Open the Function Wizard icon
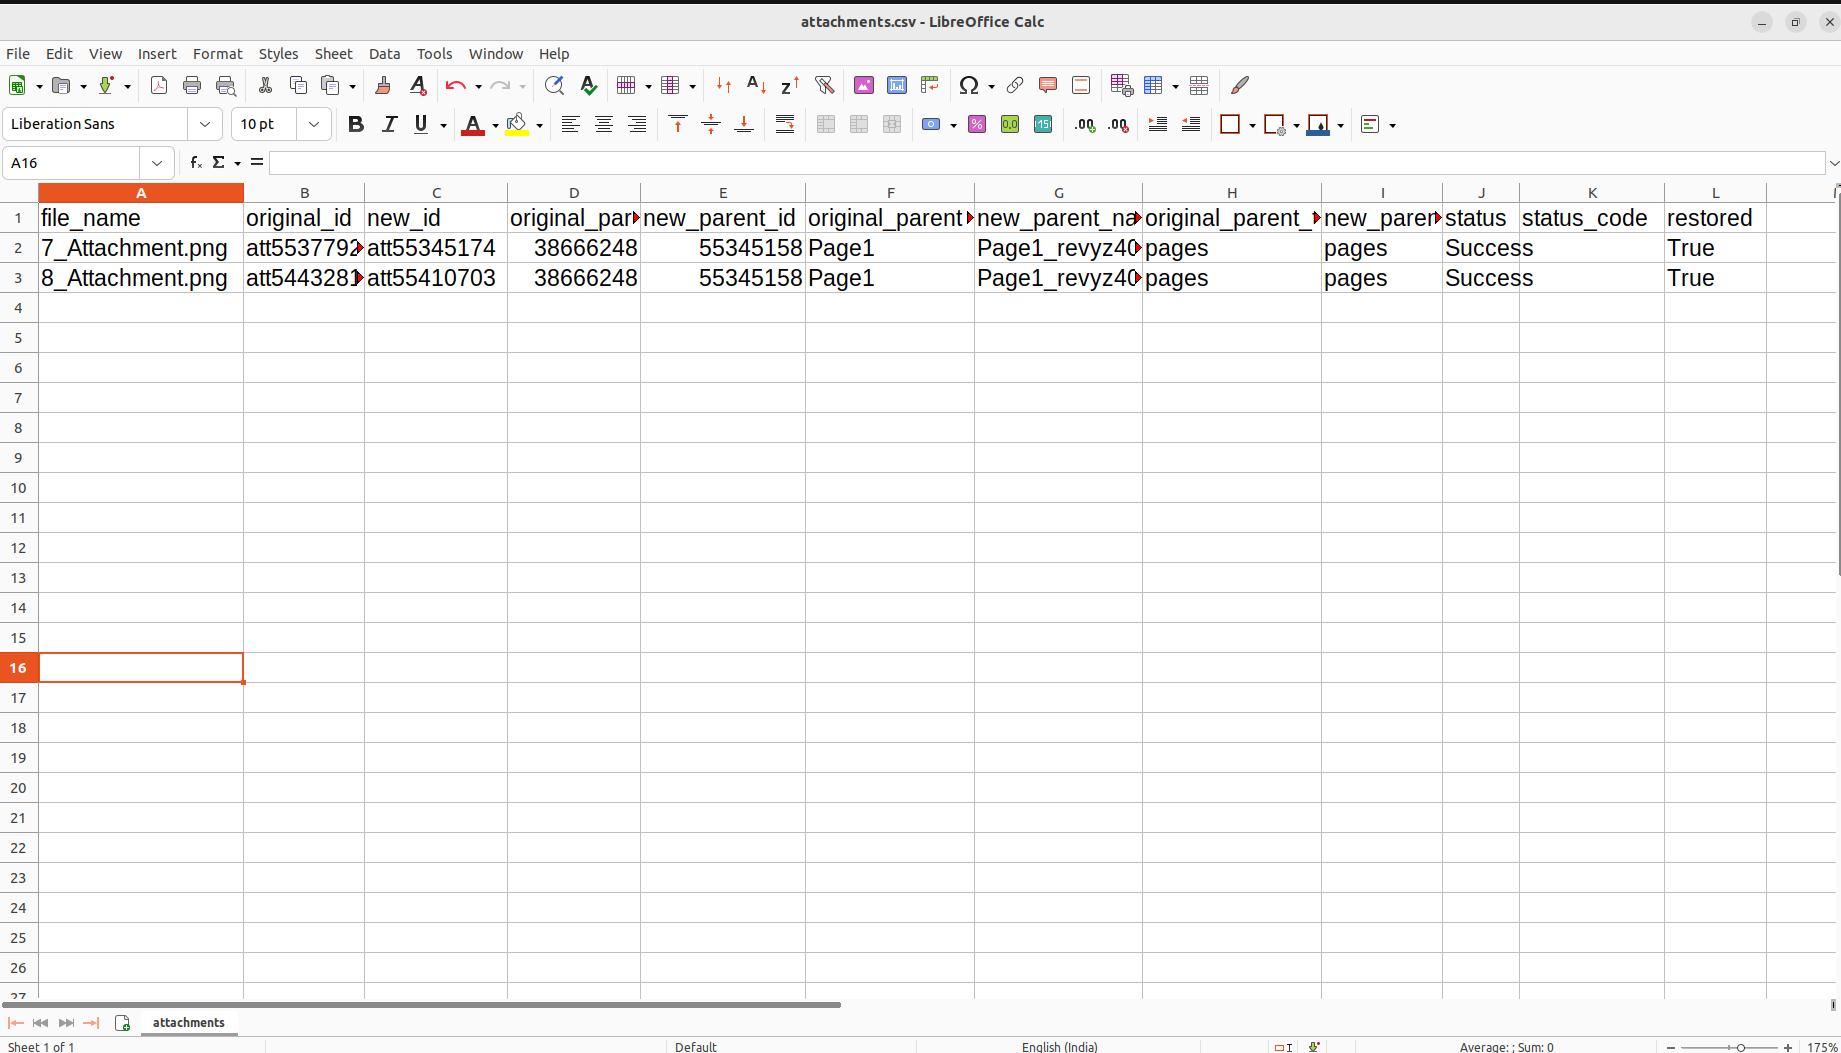 tap(196, 163)
